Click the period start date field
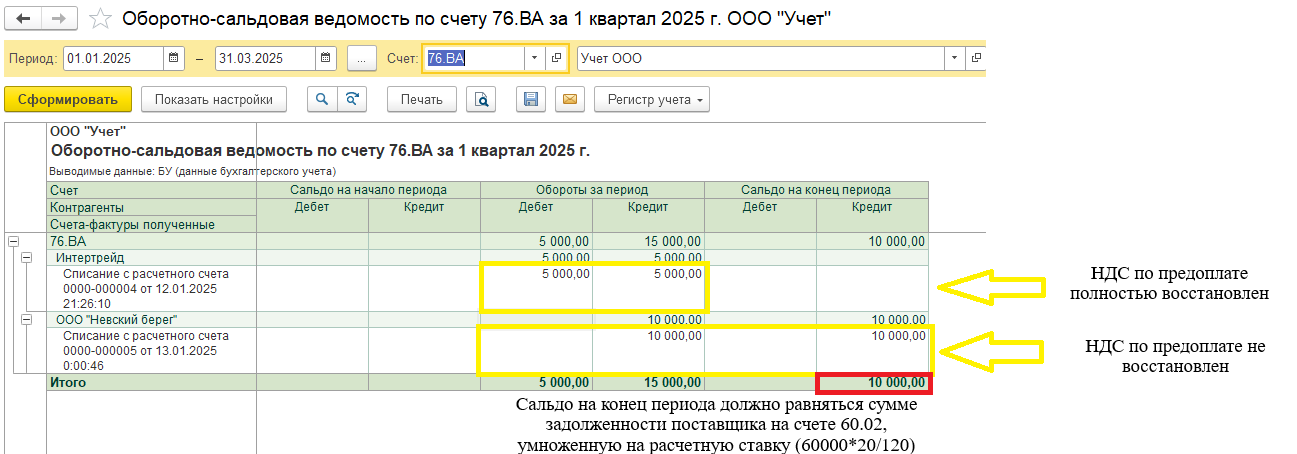The width and height of the screenshot is (1297, 454). (x=112, y=58)
